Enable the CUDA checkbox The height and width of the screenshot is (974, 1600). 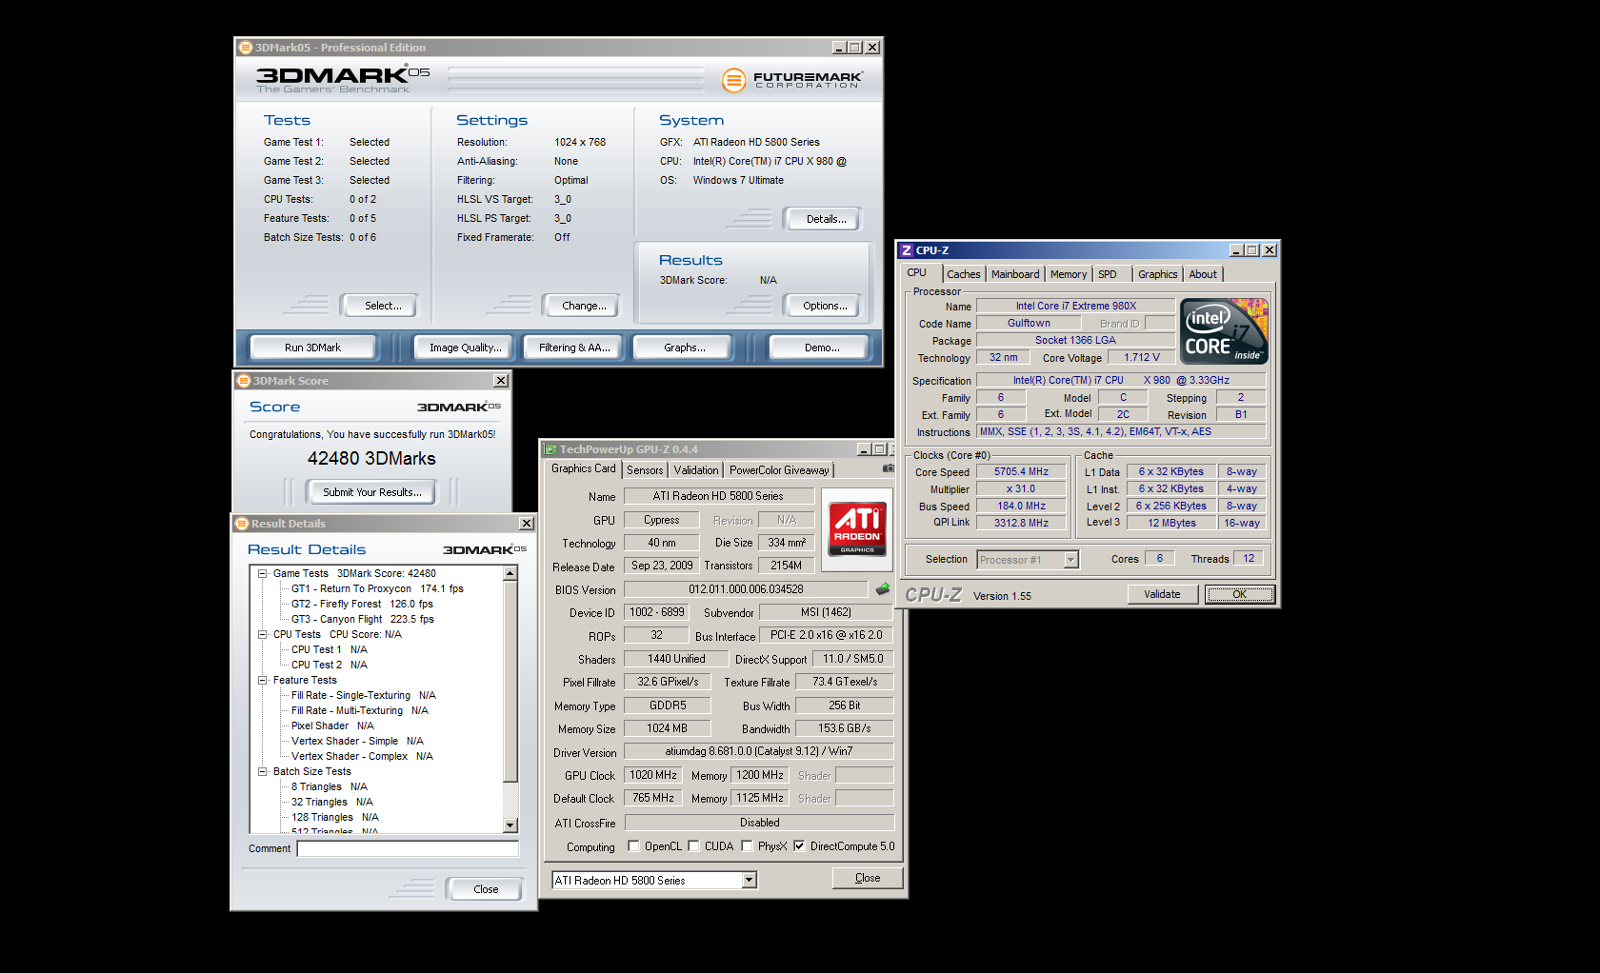click(693, 846)
